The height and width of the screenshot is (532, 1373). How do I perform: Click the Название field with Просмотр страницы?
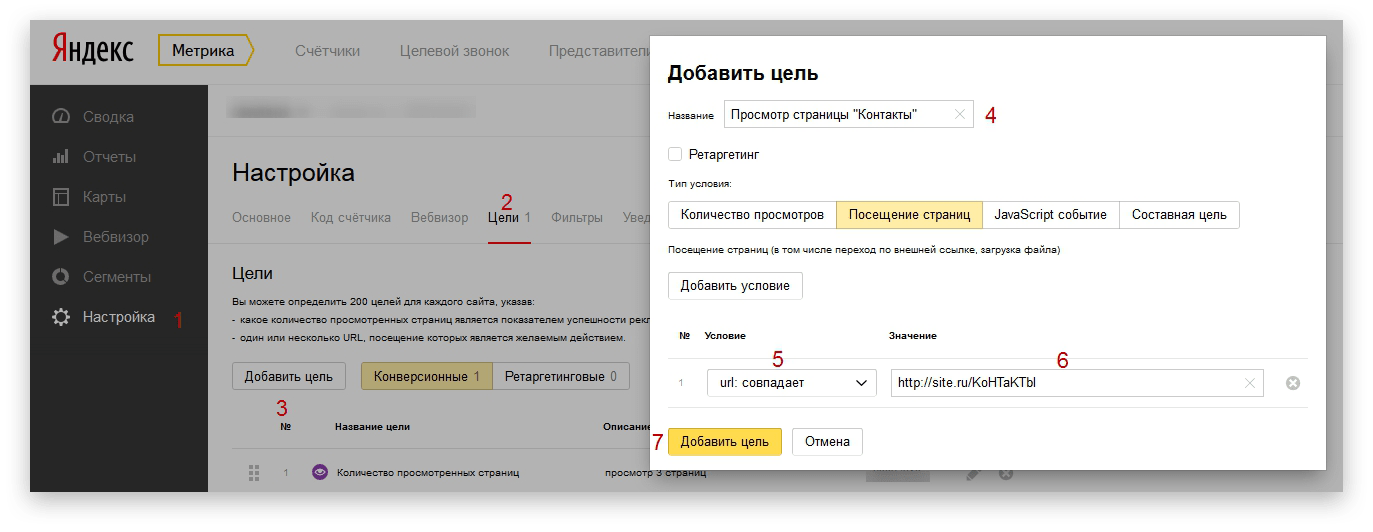coord(848,115)
